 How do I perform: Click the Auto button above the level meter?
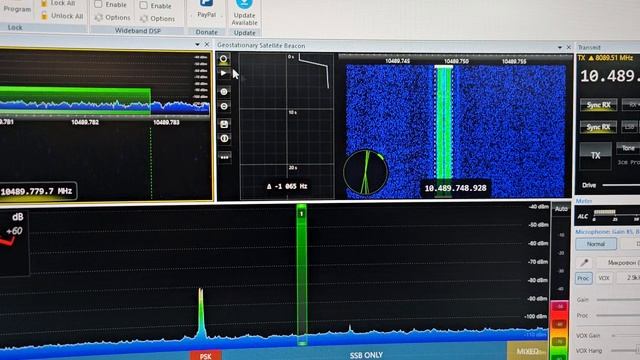pyautogui.click(x=561, y=209)
